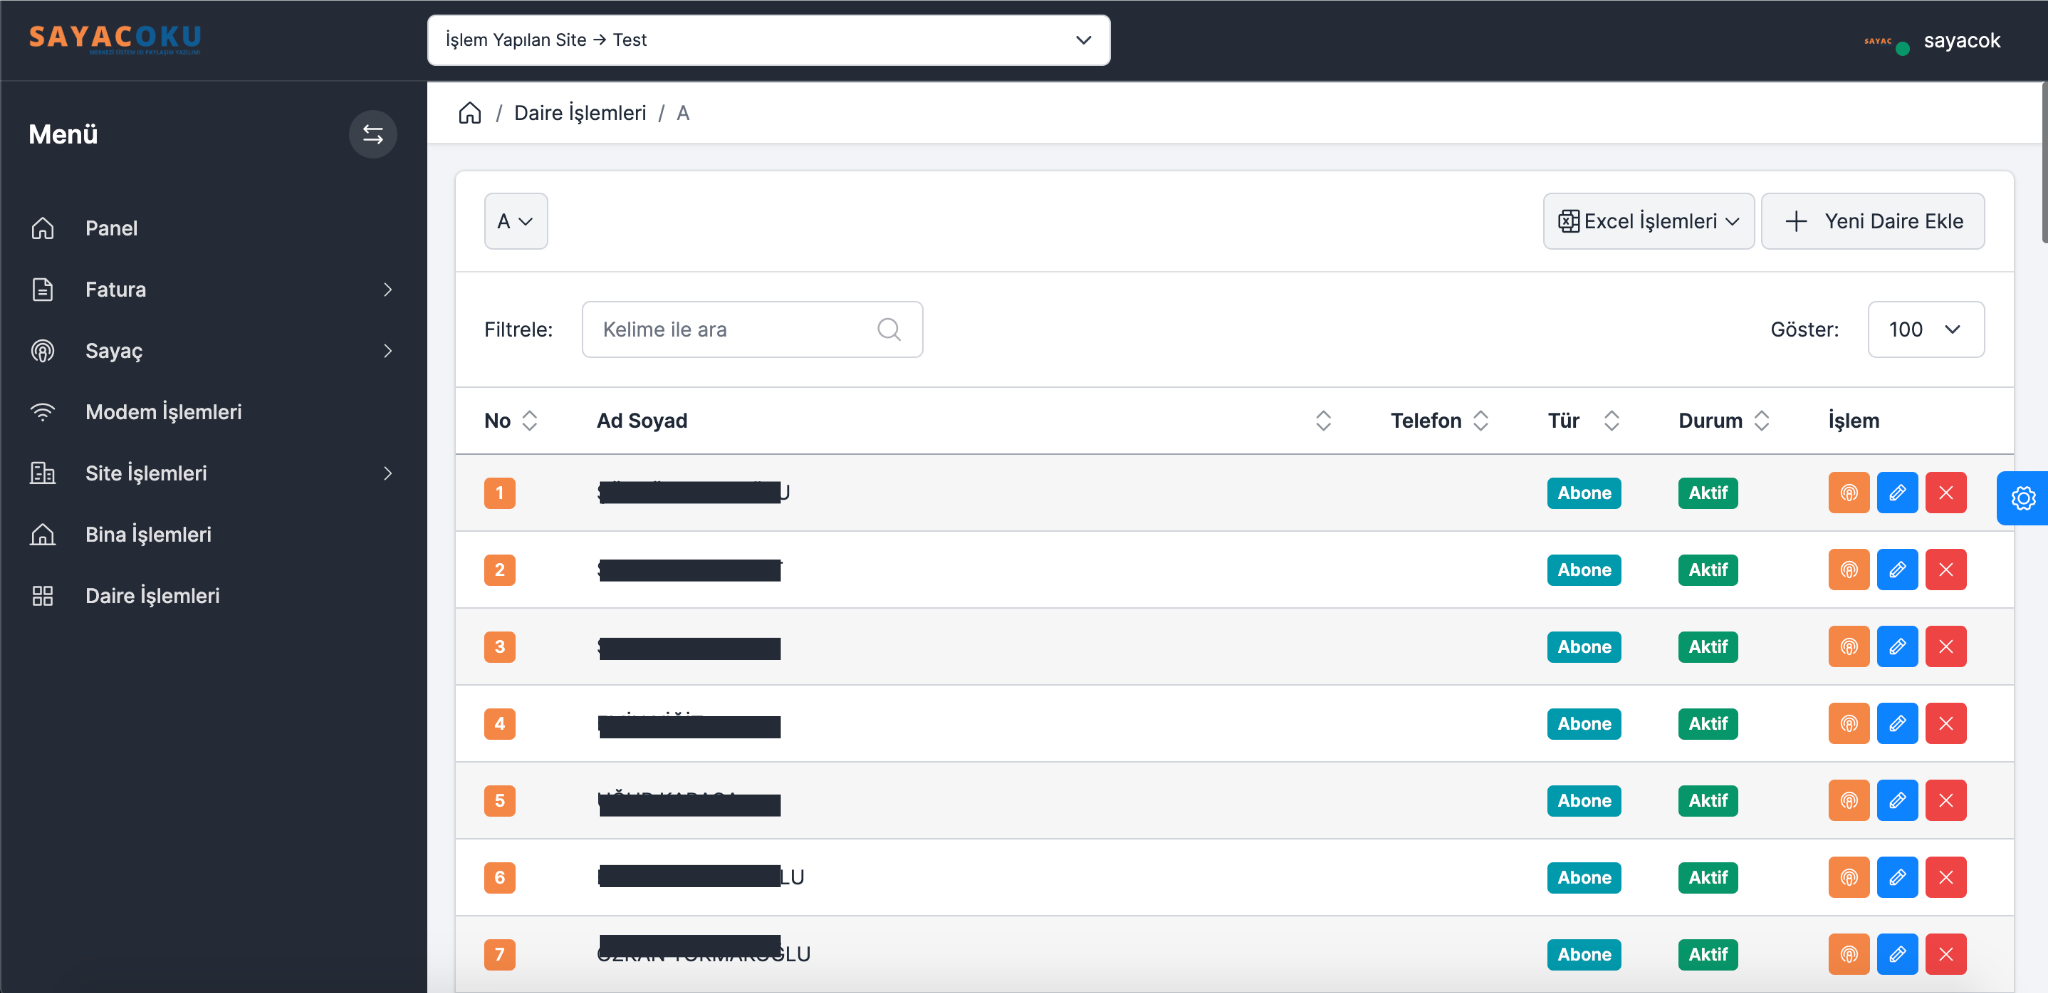This screenshot has width=2048, height=993.
Task: Sort table by Durum column
Action: point(1762,421)
